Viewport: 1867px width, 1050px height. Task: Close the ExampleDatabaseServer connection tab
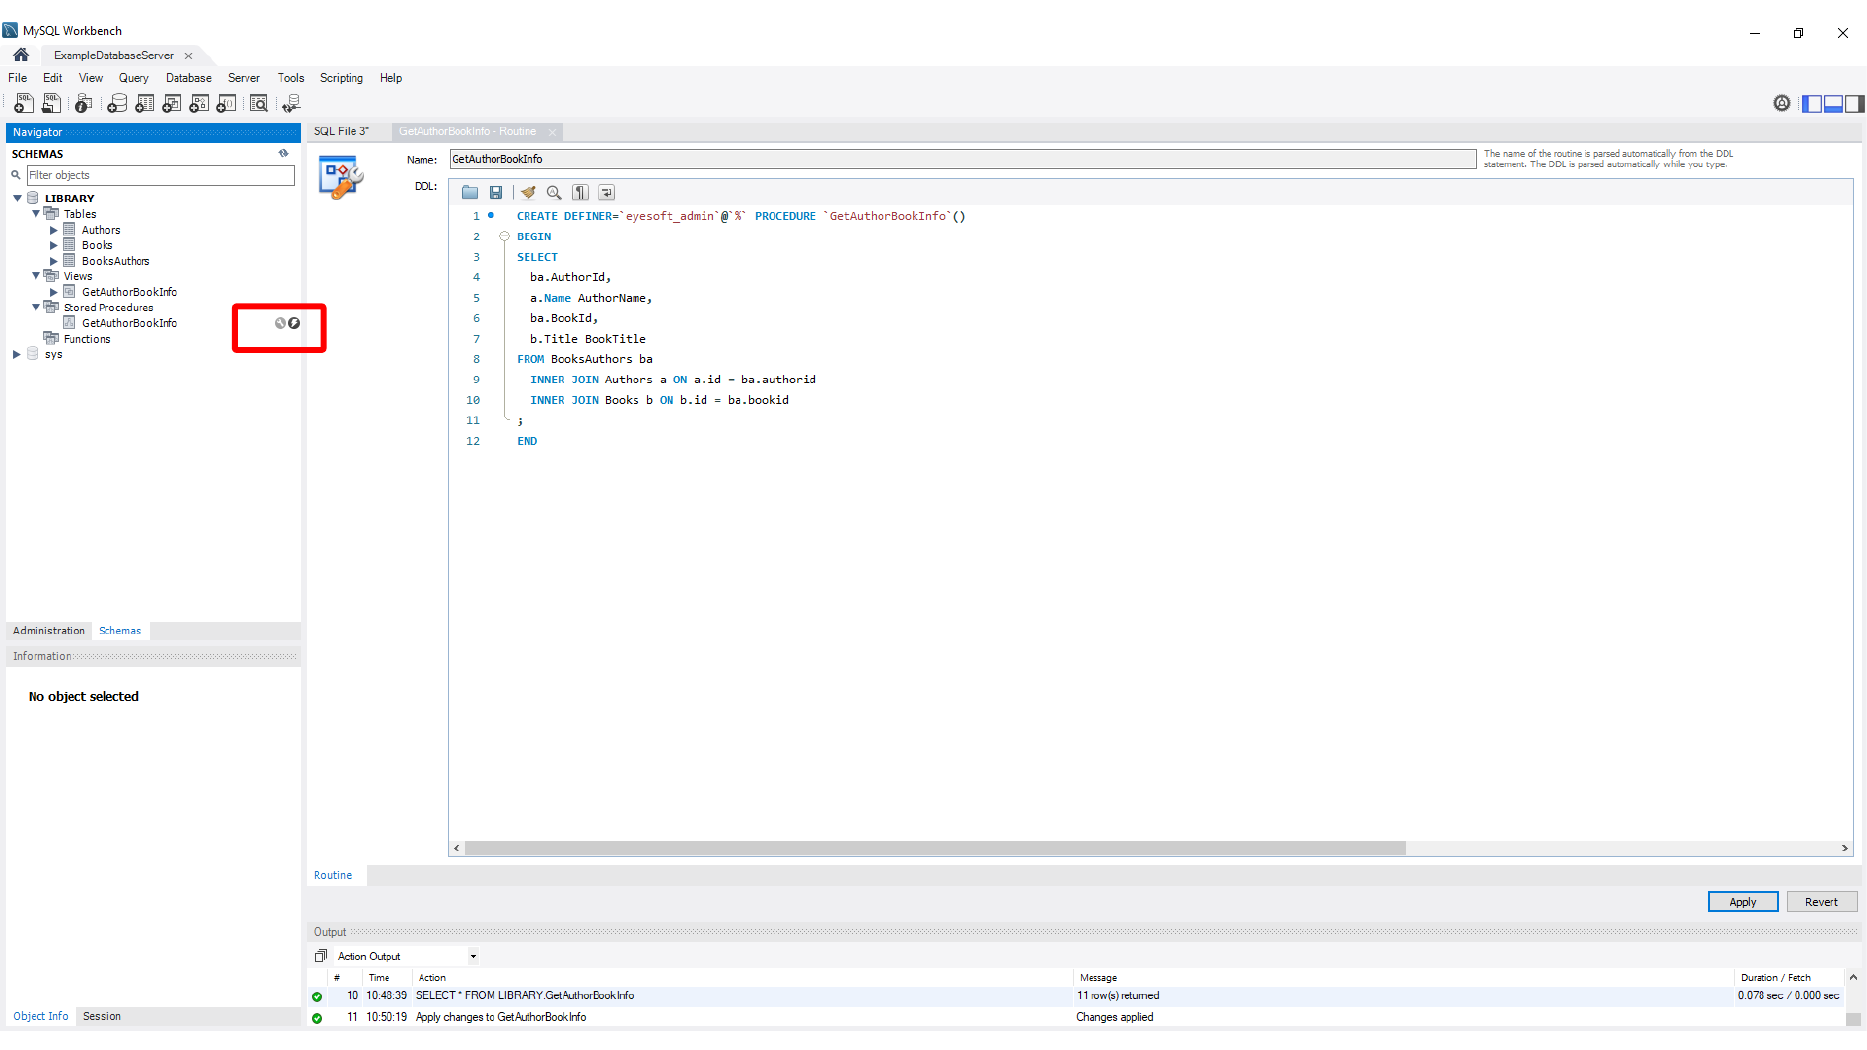[x=188, y=56]
